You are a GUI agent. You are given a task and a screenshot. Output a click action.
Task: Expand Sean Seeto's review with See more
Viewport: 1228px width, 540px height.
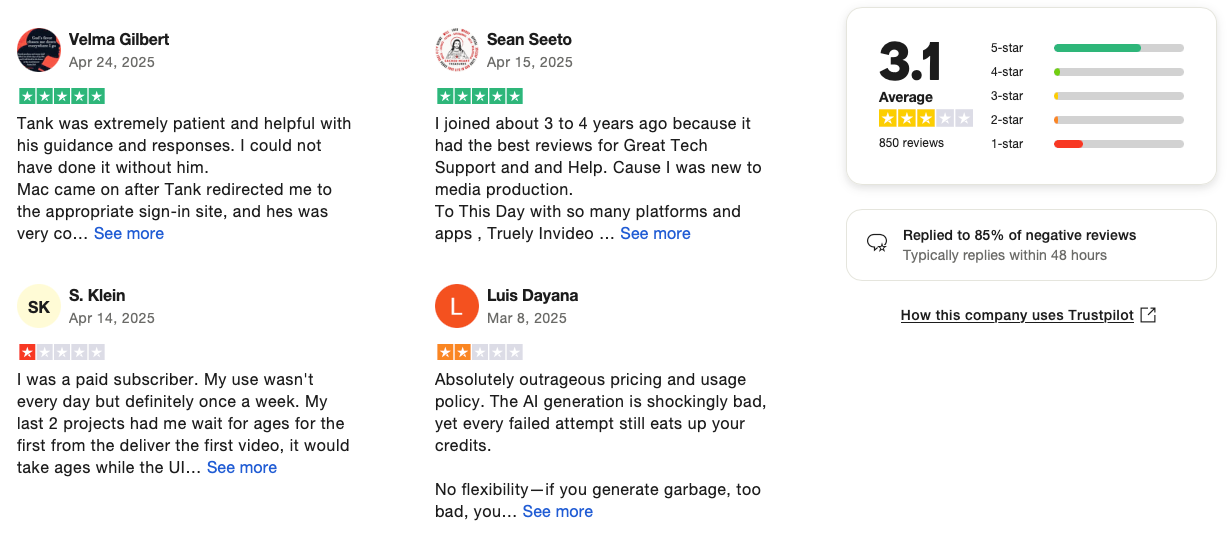point(655,233)
